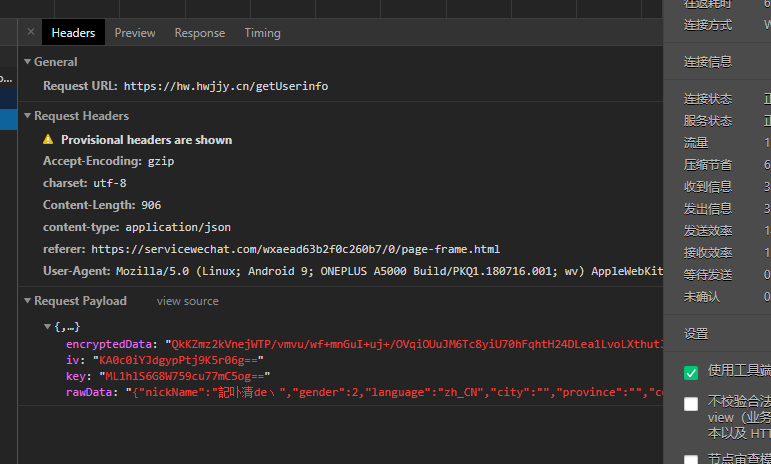Enable the 不校验合法 checkbox
The width and height of the screenshot is (771, 464).
[691, 404]
